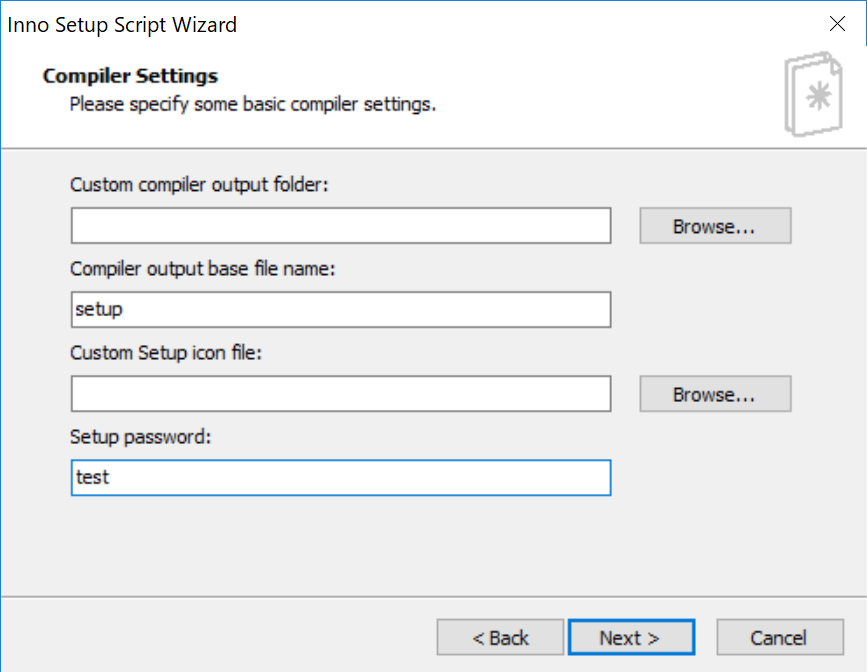Click the Custom Setup icon file field
Screen dimensions: 867x672
point(341,394)
